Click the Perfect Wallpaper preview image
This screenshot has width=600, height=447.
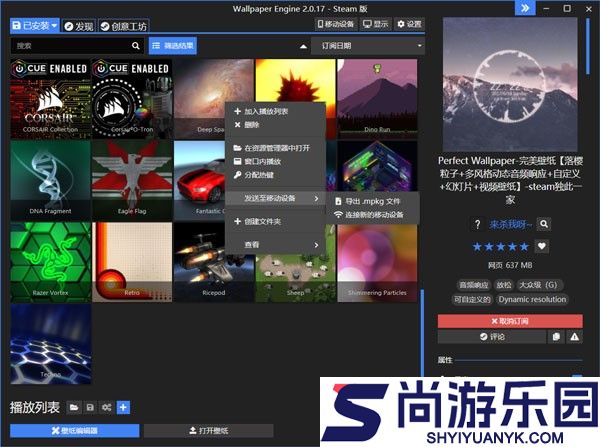click(x=510, y=84)
